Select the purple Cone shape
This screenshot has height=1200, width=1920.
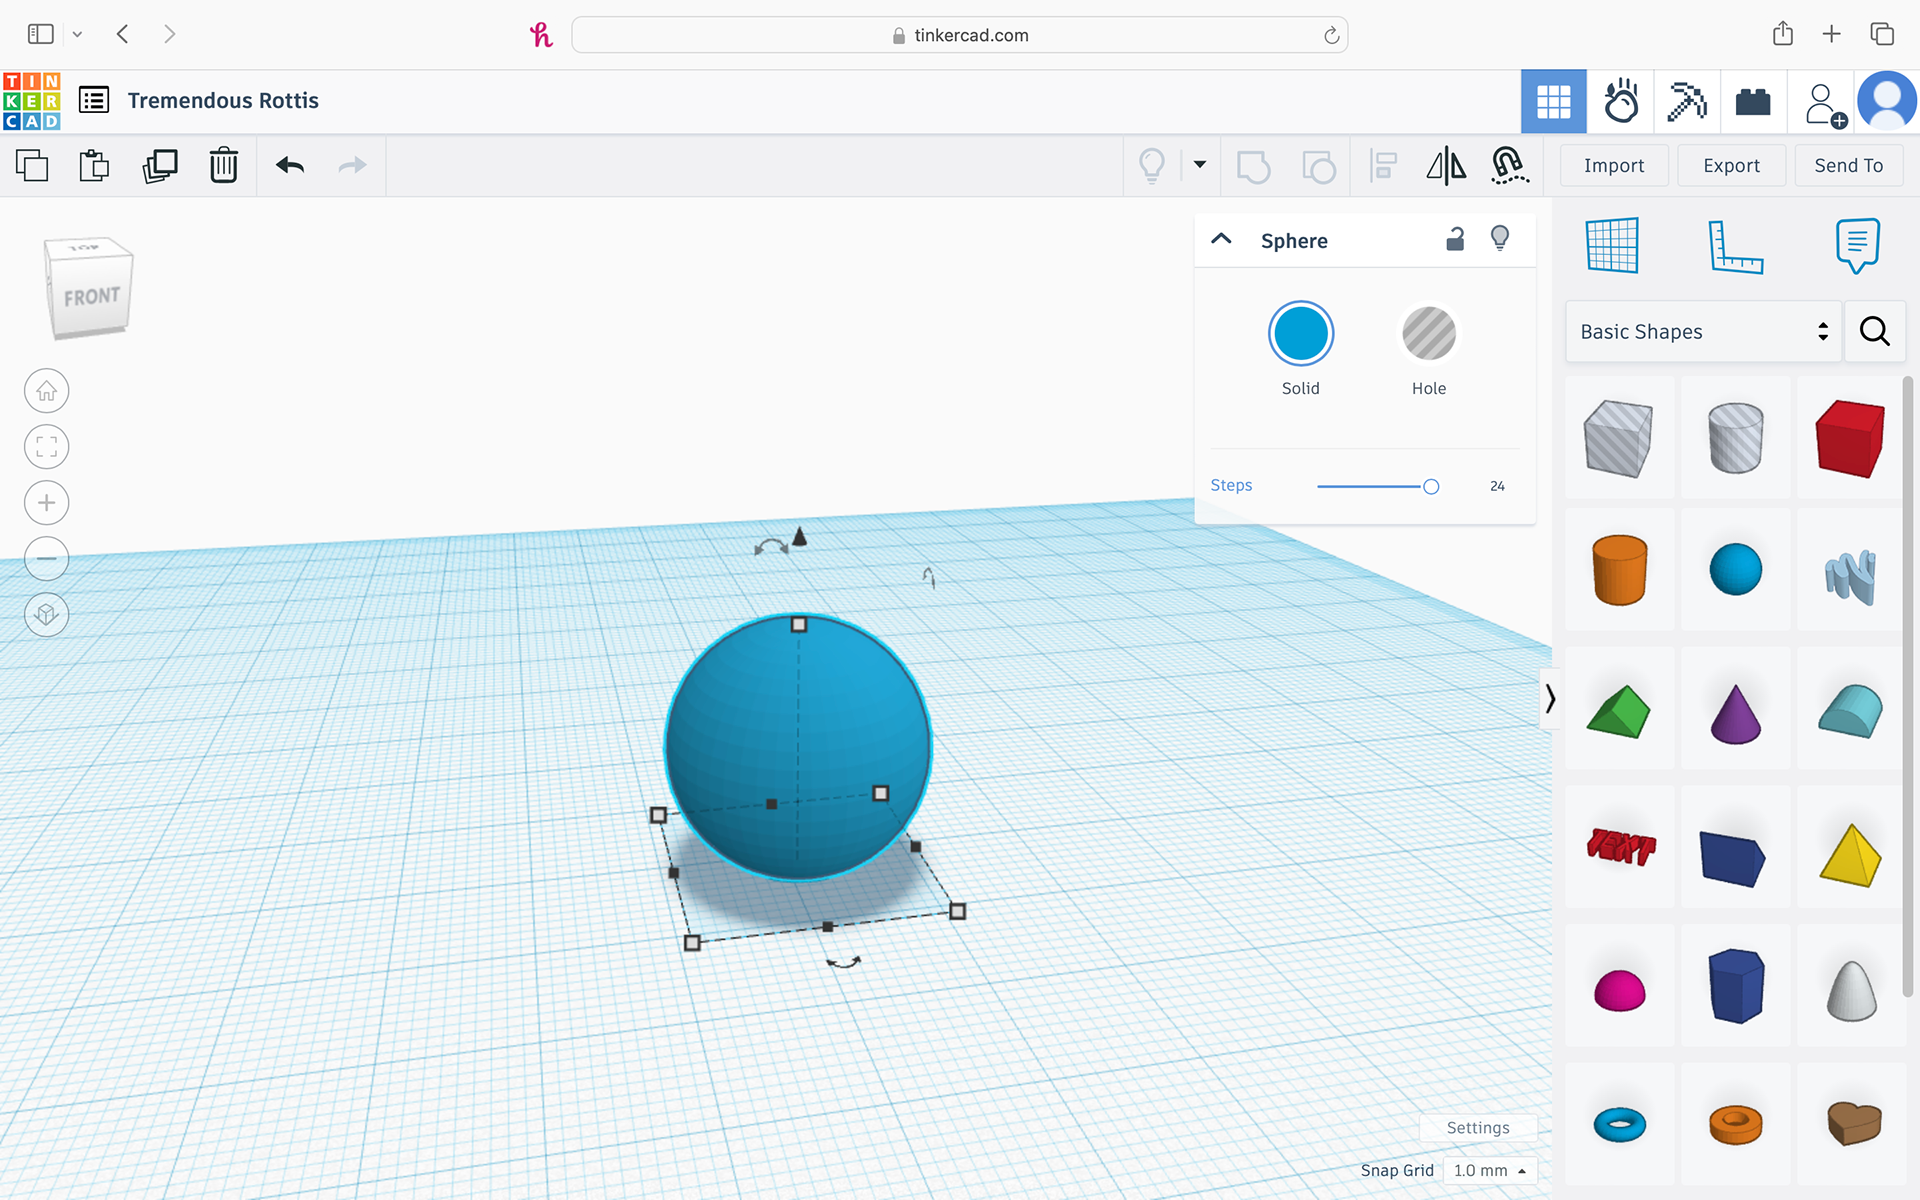(1735, 714)
